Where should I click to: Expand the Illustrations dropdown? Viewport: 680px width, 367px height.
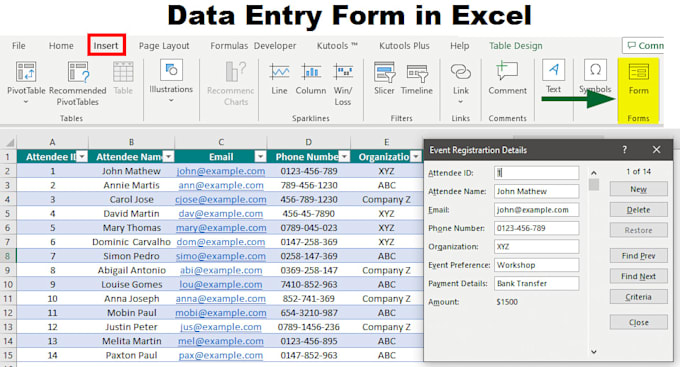[171, 101]
